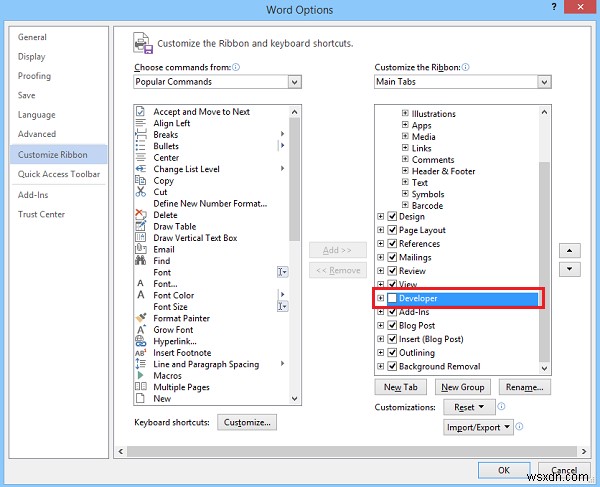Click the Bullets command icon

click(x=140, y=146)
